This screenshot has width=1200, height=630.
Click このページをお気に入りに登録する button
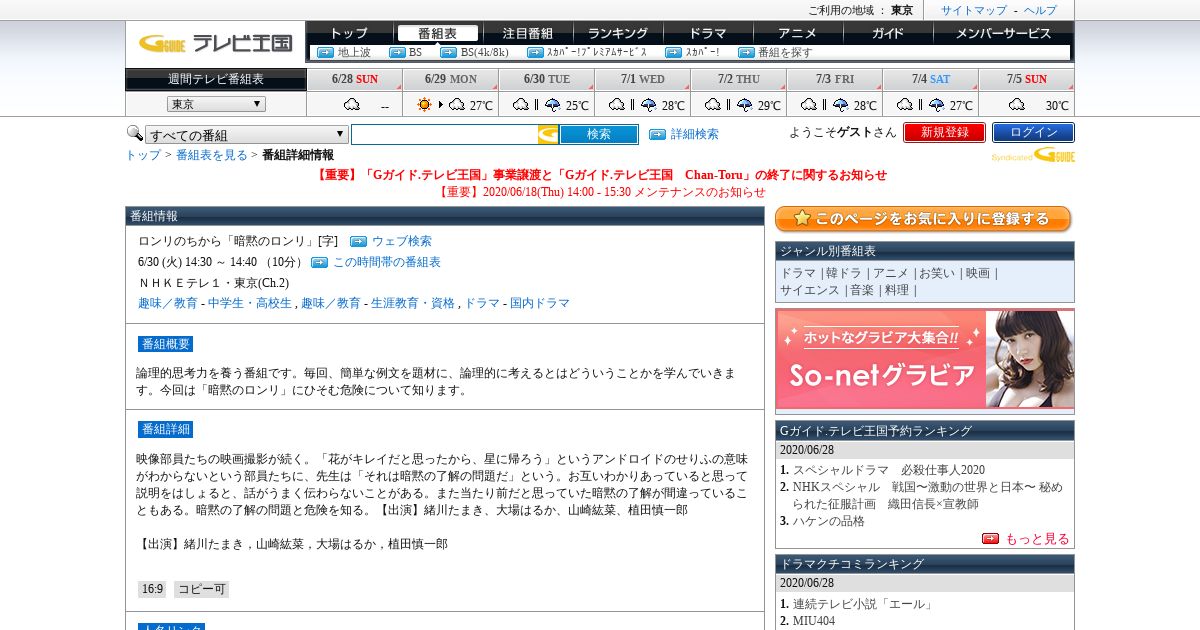[923, 219]
